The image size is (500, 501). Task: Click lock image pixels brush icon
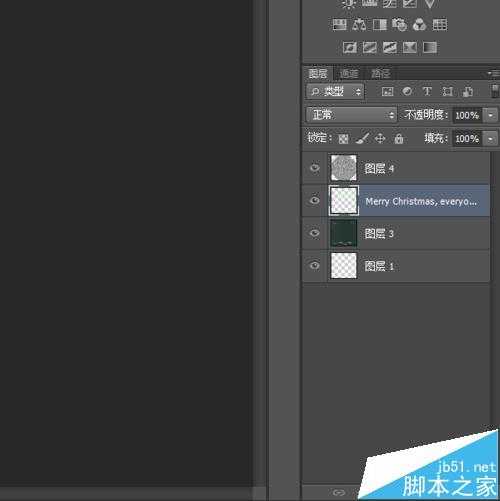(362, 138)
